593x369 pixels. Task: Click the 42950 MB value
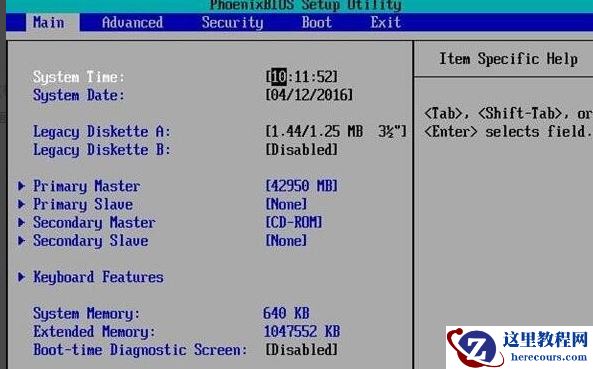(x=301, y=186)
